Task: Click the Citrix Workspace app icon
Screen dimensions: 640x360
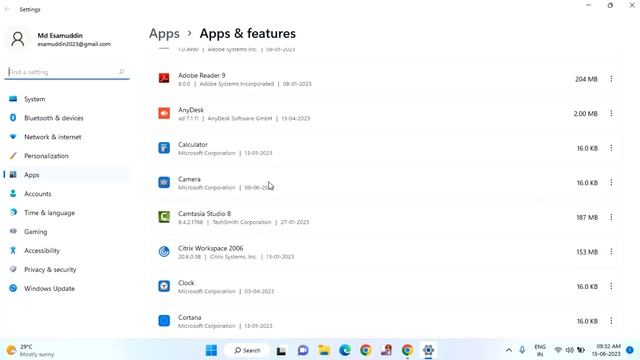Action: click(164, 251)
